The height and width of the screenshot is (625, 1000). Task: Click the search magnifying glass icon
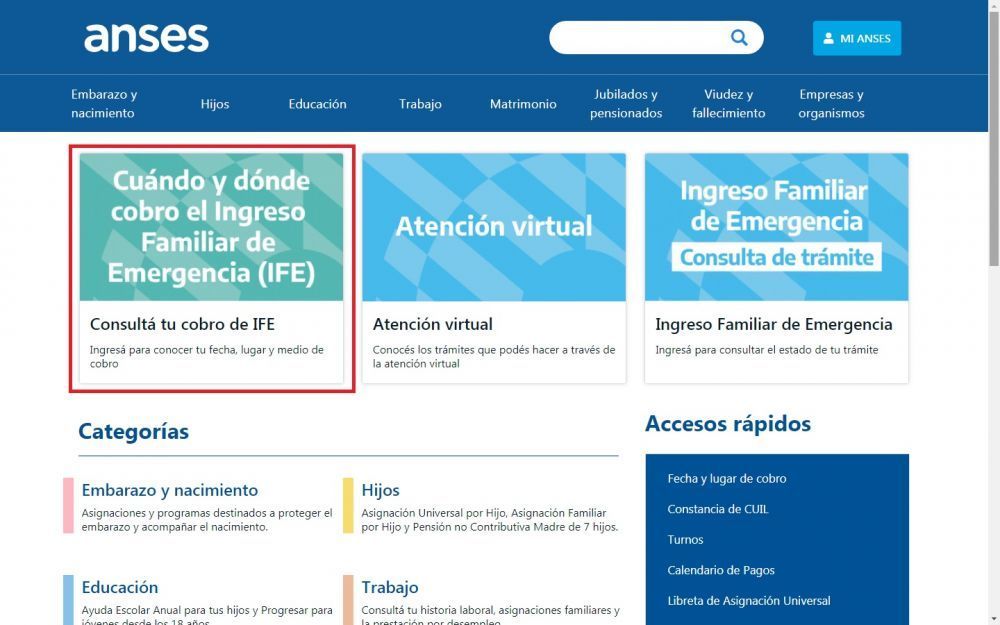(x=739, y=37)
